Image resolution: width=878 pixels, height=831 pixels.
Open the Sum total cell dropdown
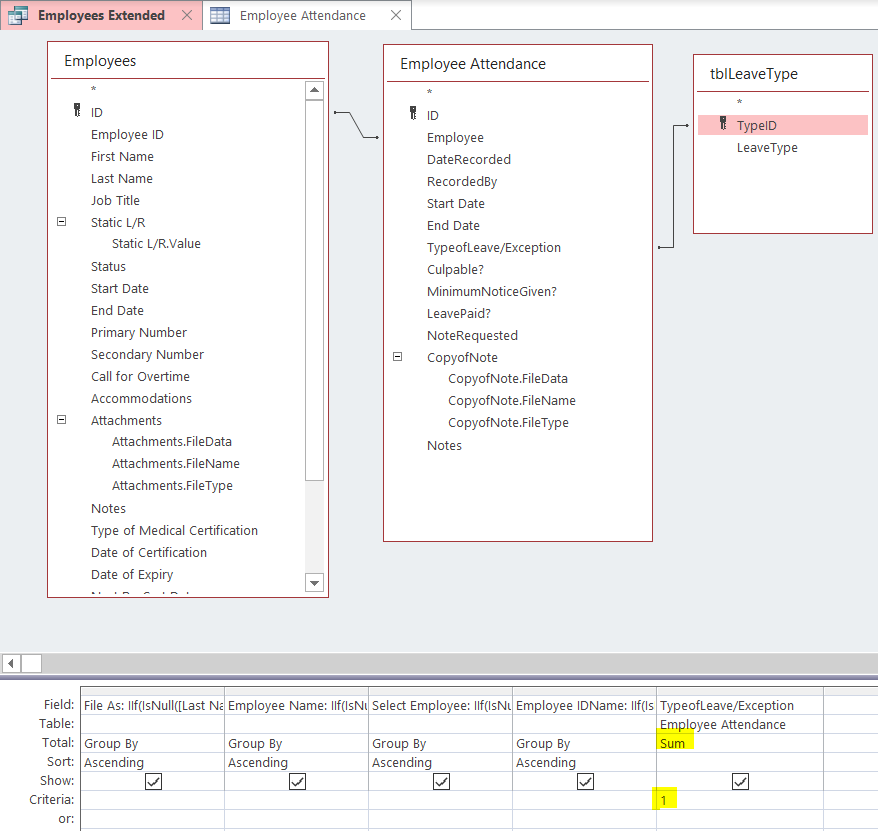tap(739, 743)
